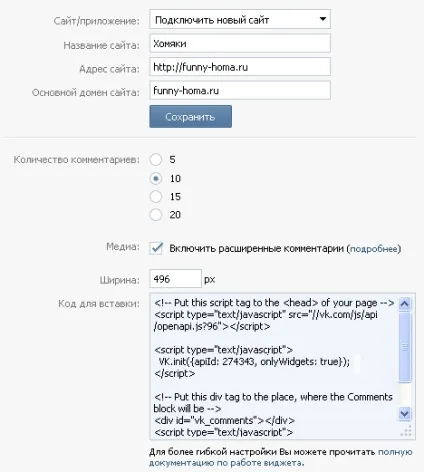Select the Подключить новый сайт combo box
The width and height of the screenshot is (424, 472).
point(240,19)
